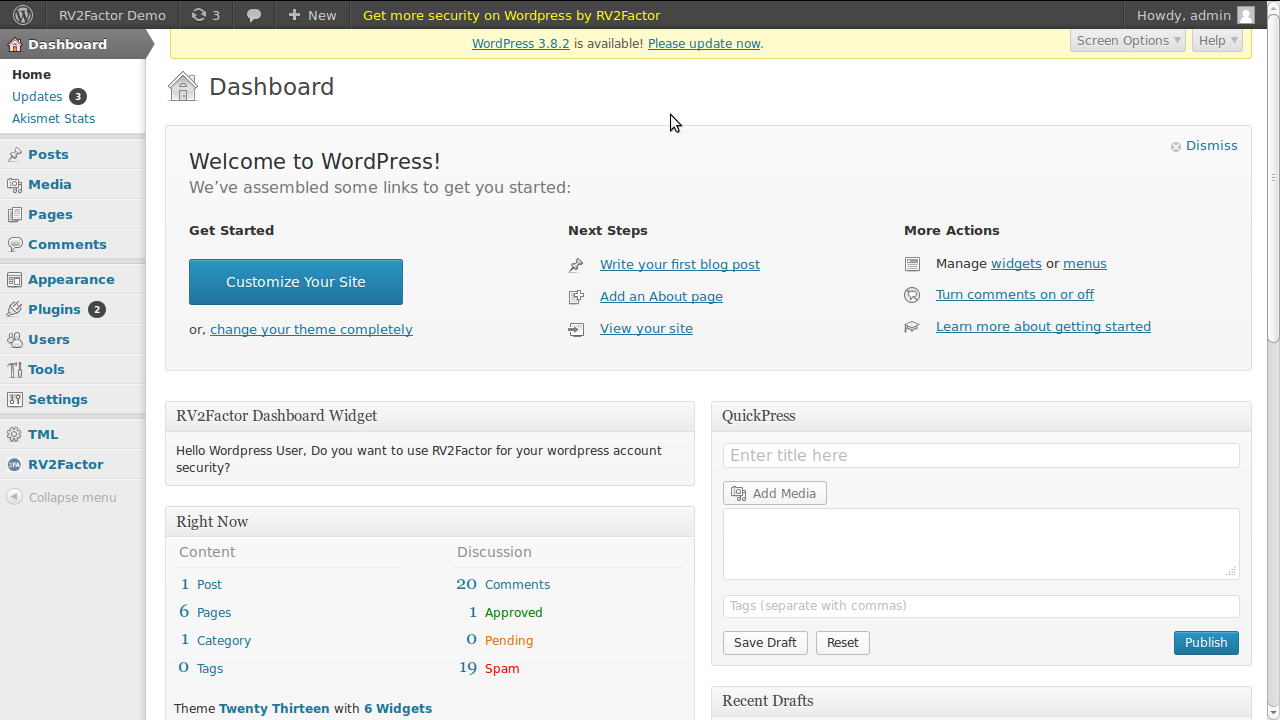The image size is (1280, 720).
Task: Click the Media icon in sidebar
Action: tap(14, 184)
